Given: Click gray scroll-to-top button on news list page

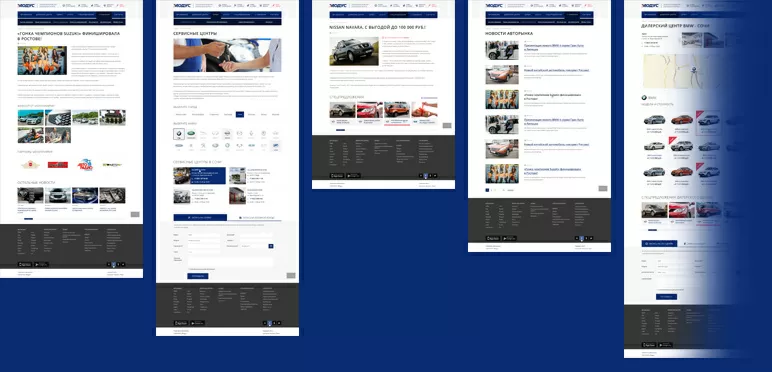Looking at the screenshot, I should pos(603,188).
